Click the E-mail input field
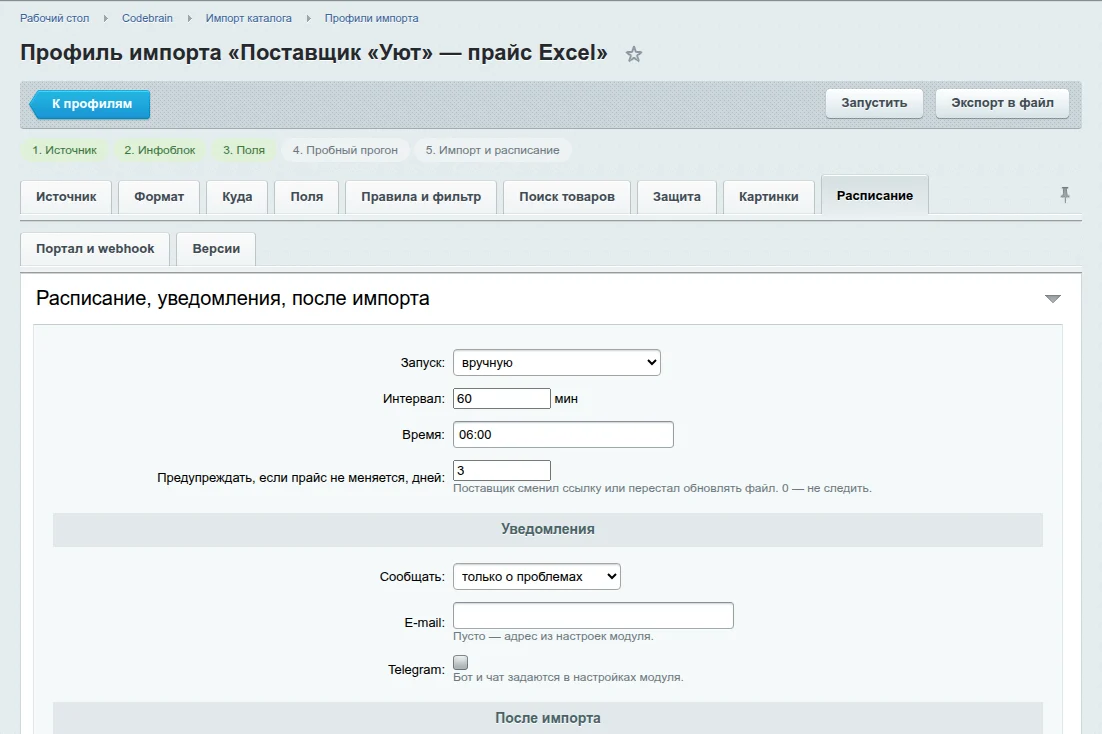The height and width of the screenshot is (734, 1102). click(x=593, y=615)
